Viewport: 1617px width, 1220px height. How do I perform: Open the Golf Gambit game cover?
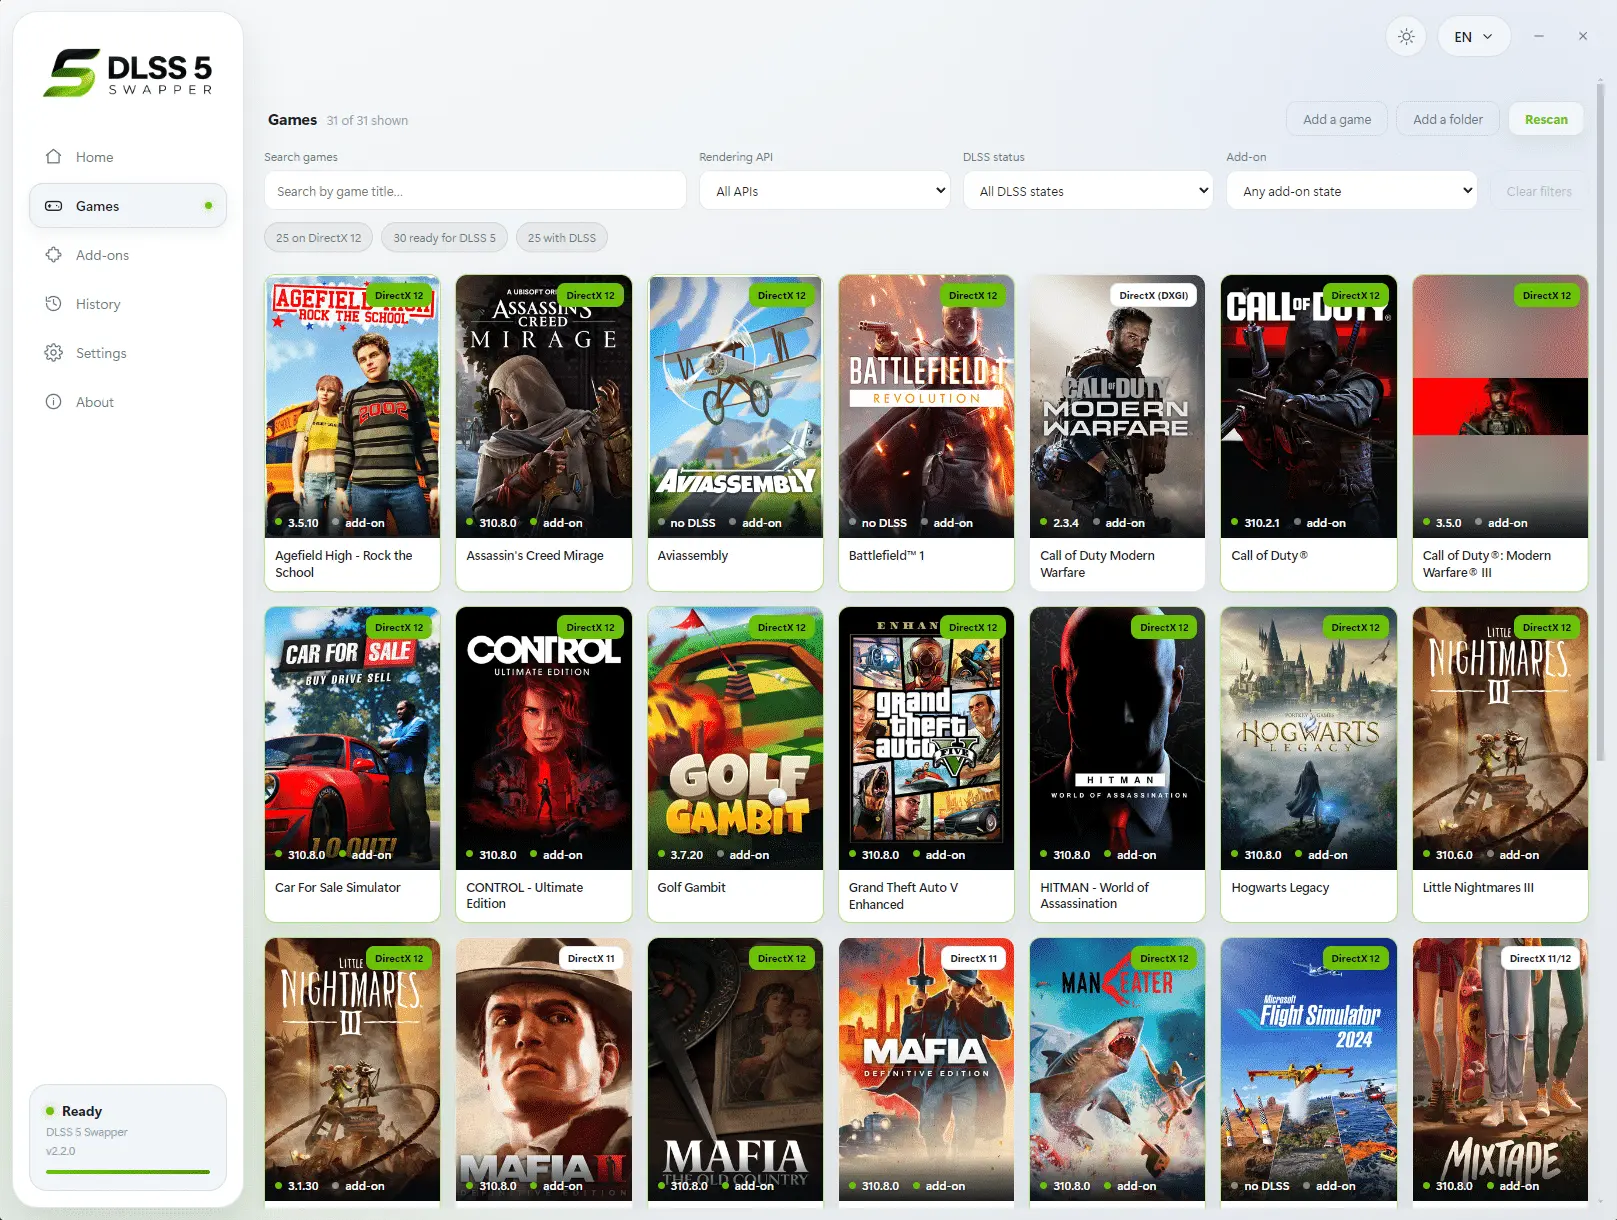pos(735,738)
